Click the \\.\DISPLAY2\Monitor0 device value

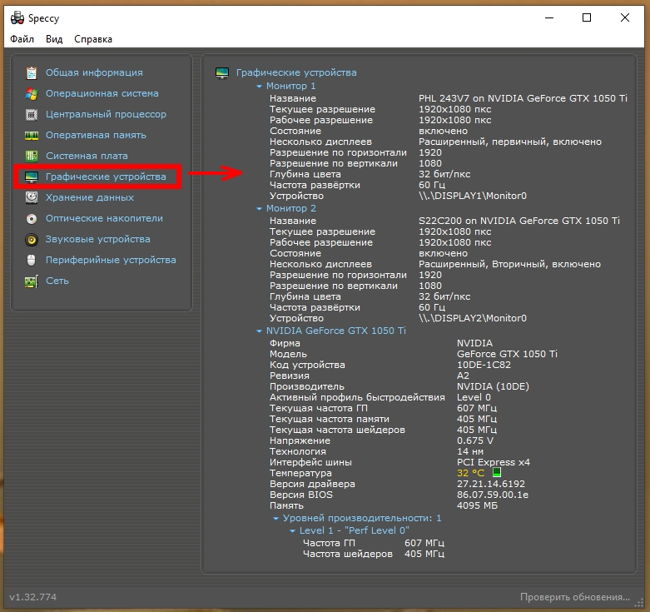473,318
